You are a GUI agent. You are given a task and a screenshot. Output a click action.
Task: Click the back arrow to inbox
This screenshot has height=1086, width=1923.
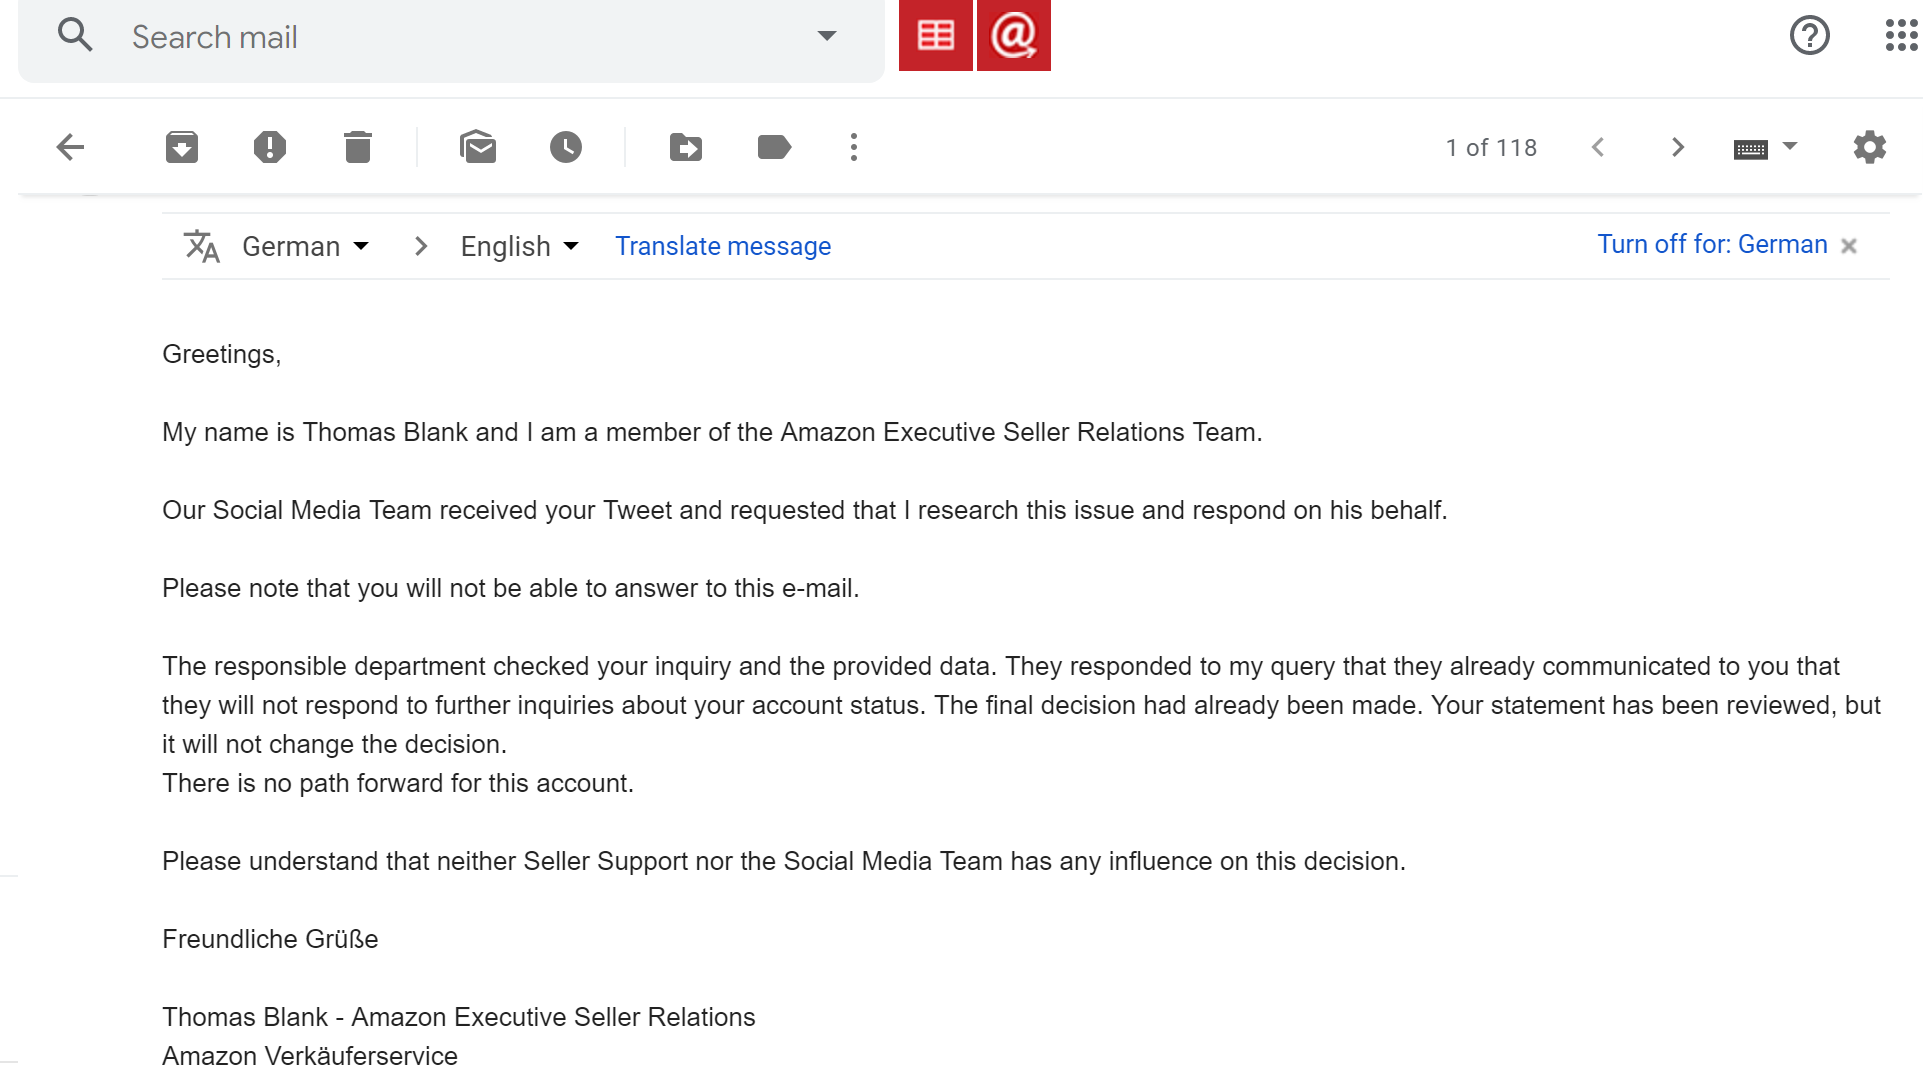coord(70,148)
